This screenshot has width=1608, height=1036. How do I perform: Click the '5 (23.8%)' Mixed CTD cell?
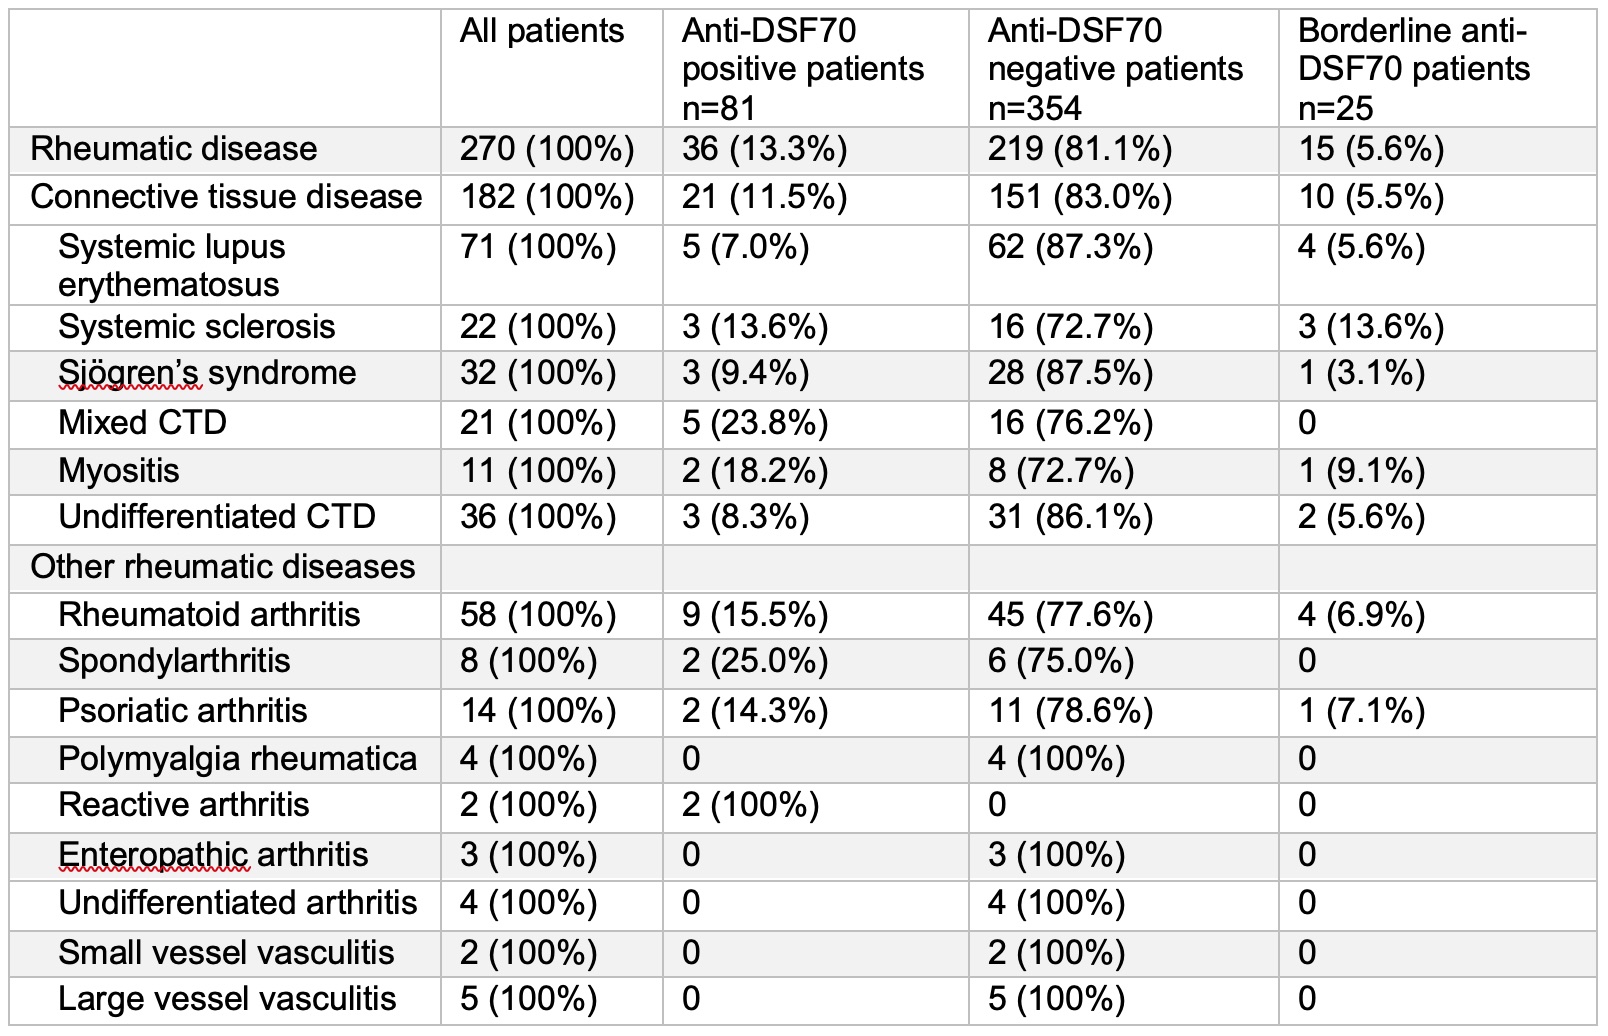(754, 423)
